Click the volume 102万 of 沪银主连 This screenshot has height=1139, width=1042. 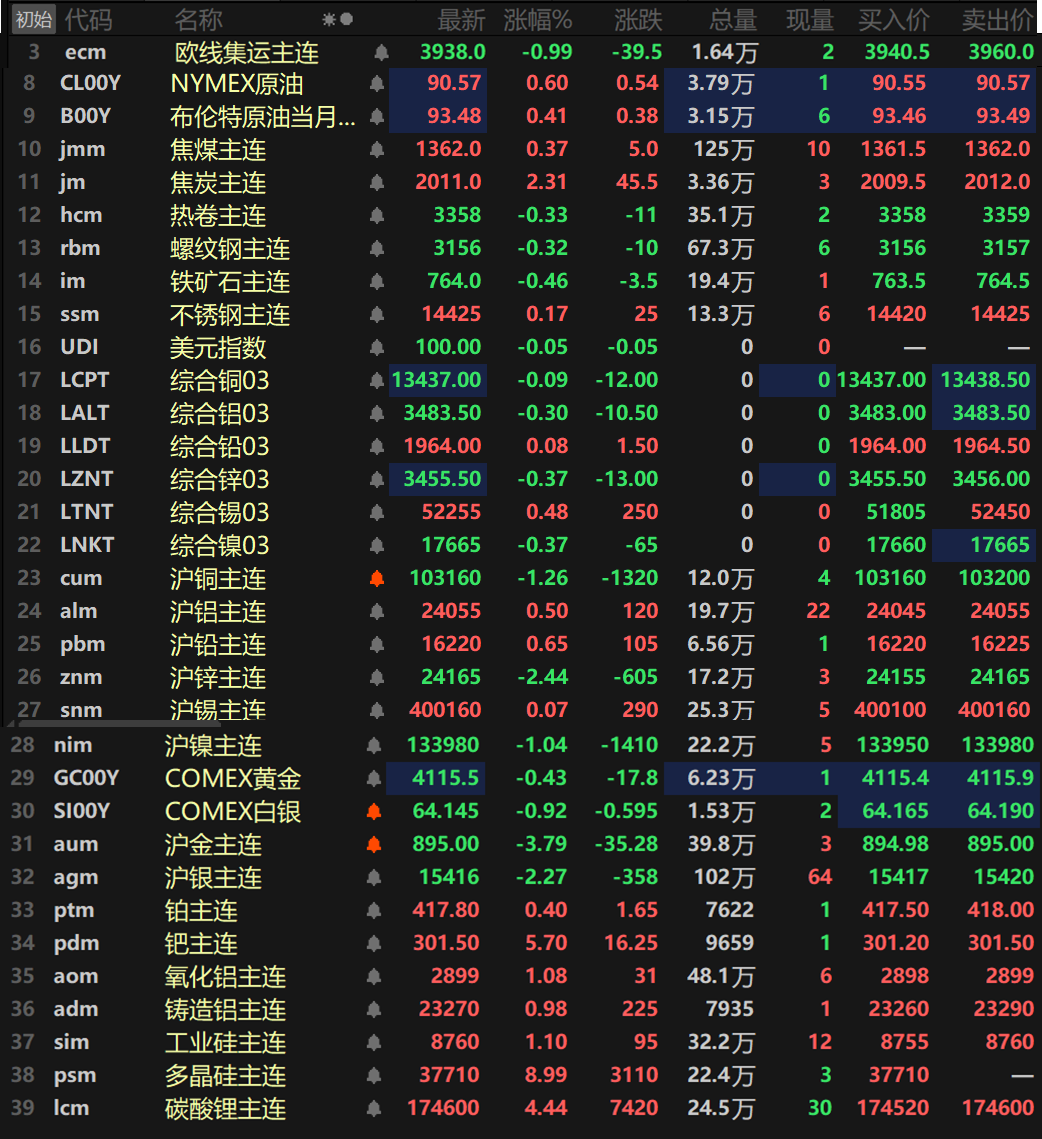click(724, 877)
